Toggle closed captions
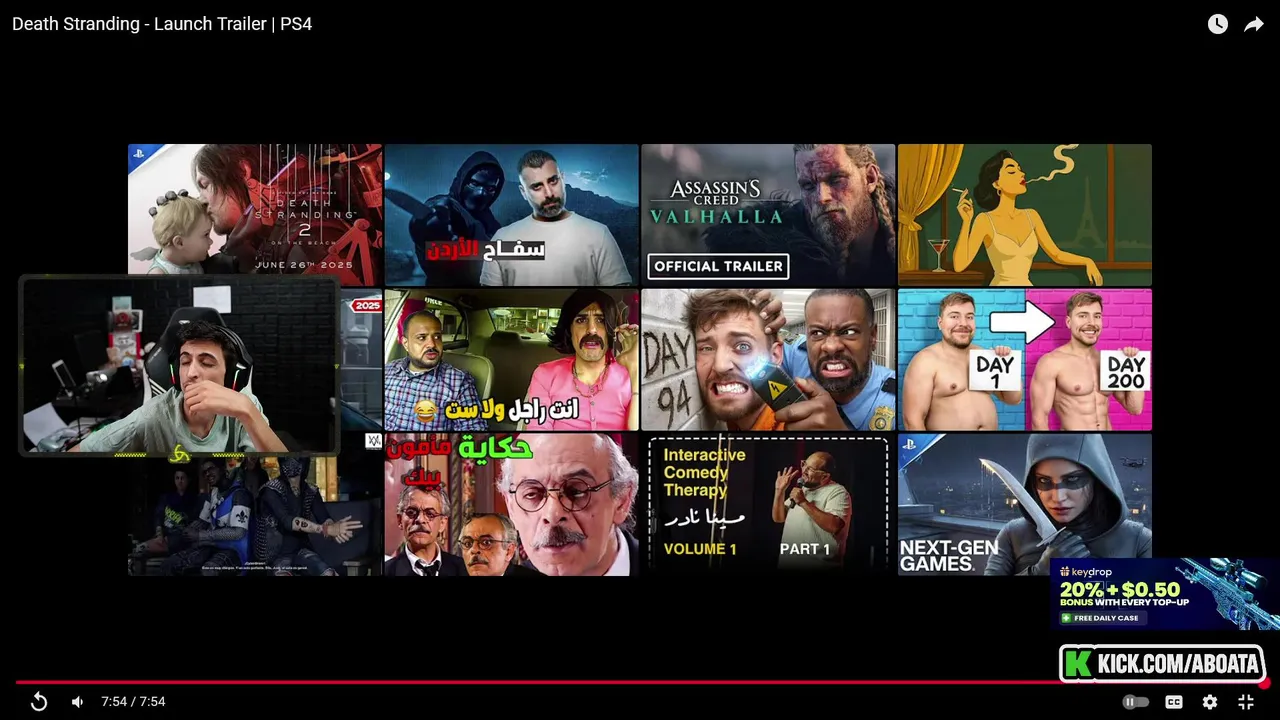The image size is (1280, 720). tap(1174, 702)
